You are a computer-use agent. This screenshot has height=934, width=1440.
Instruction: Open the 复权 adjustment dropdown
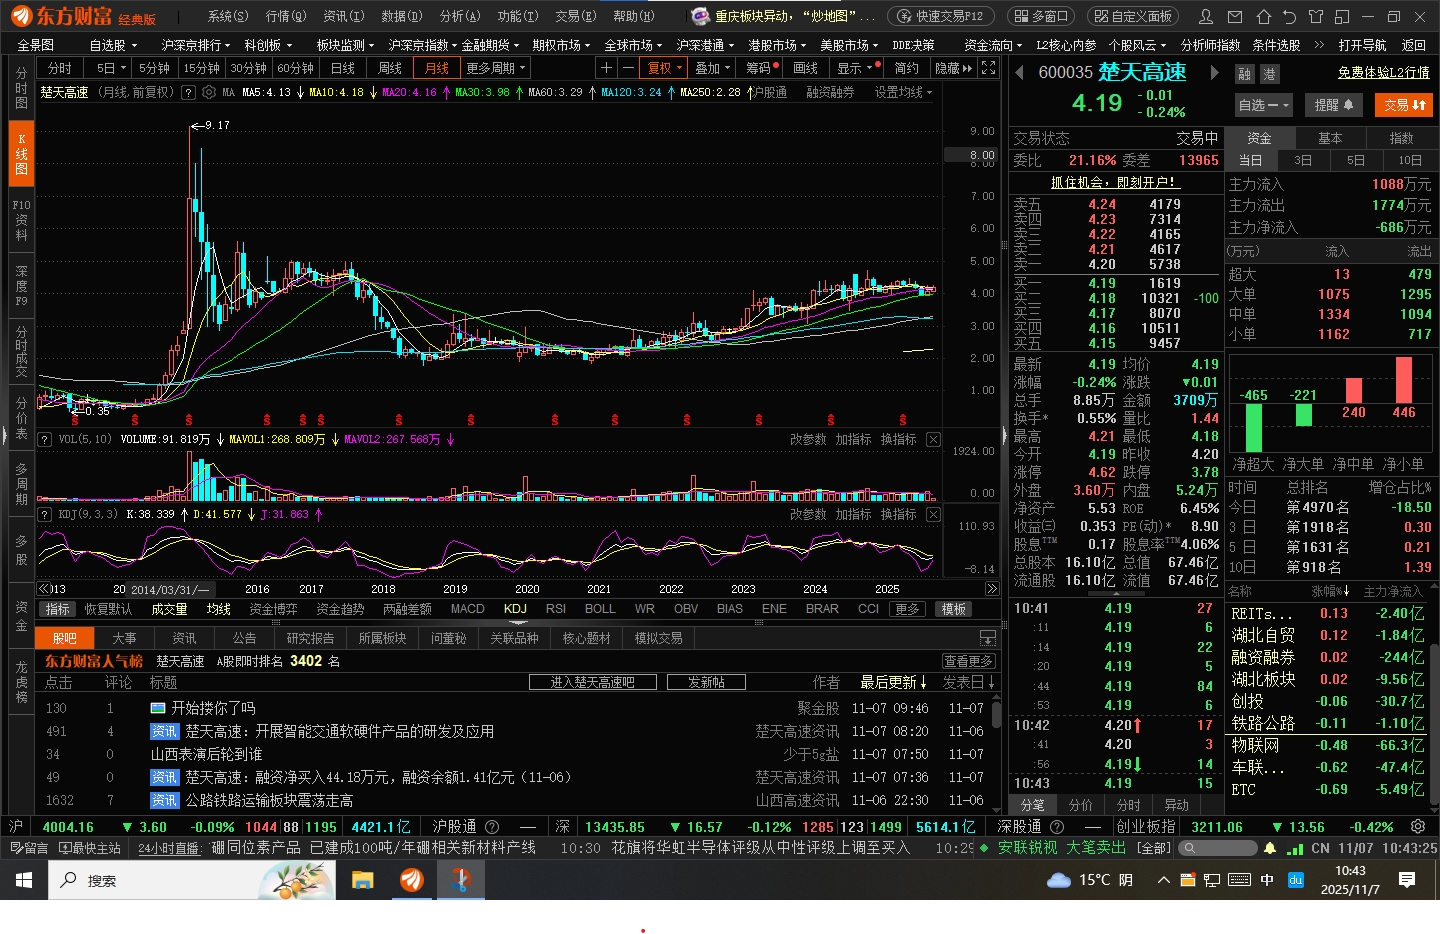click(x=665, y=68)
